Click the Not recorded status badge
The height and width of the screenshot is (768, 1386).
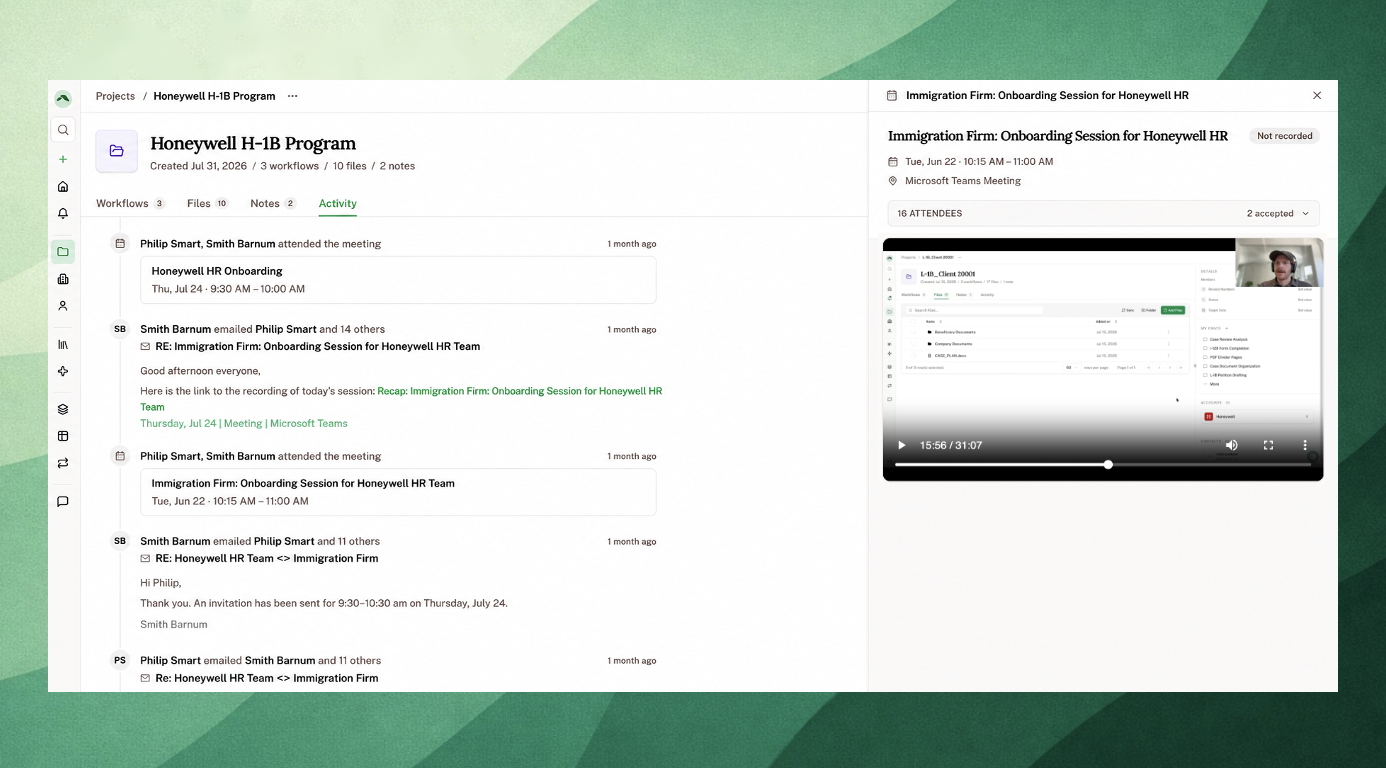1284,136
